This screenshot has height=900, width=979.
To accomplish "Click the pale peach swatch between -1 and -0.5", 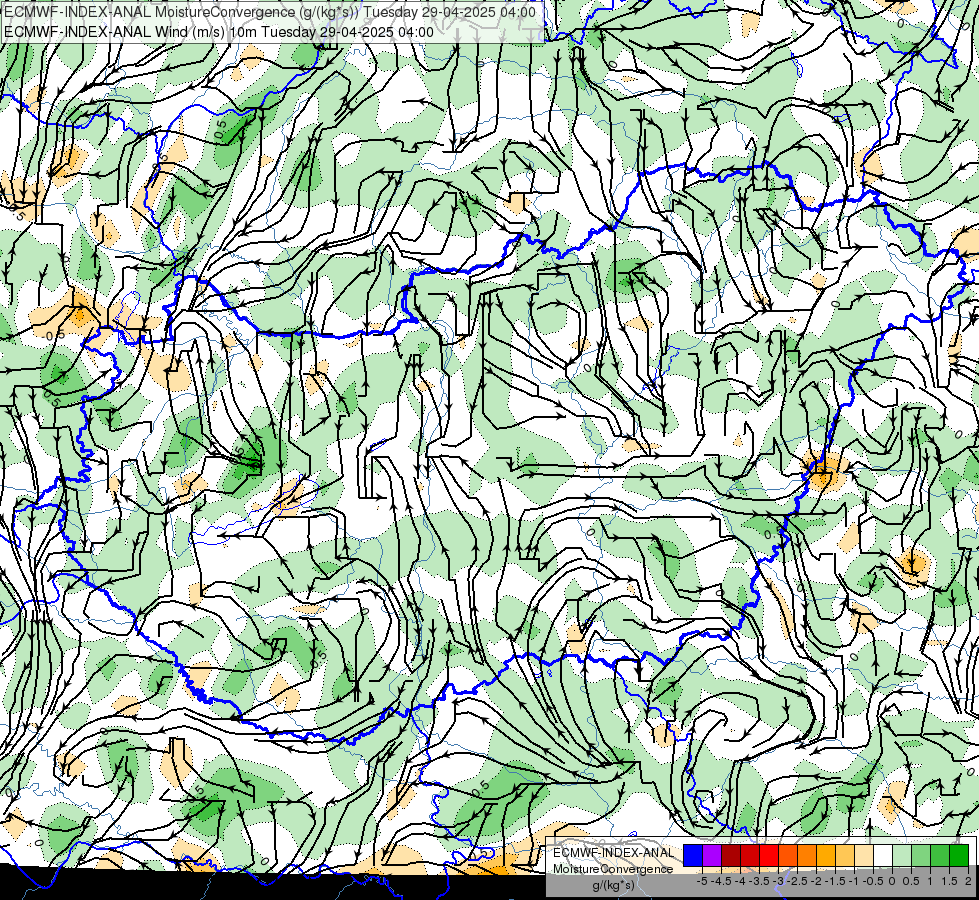I will pos(864,856).
